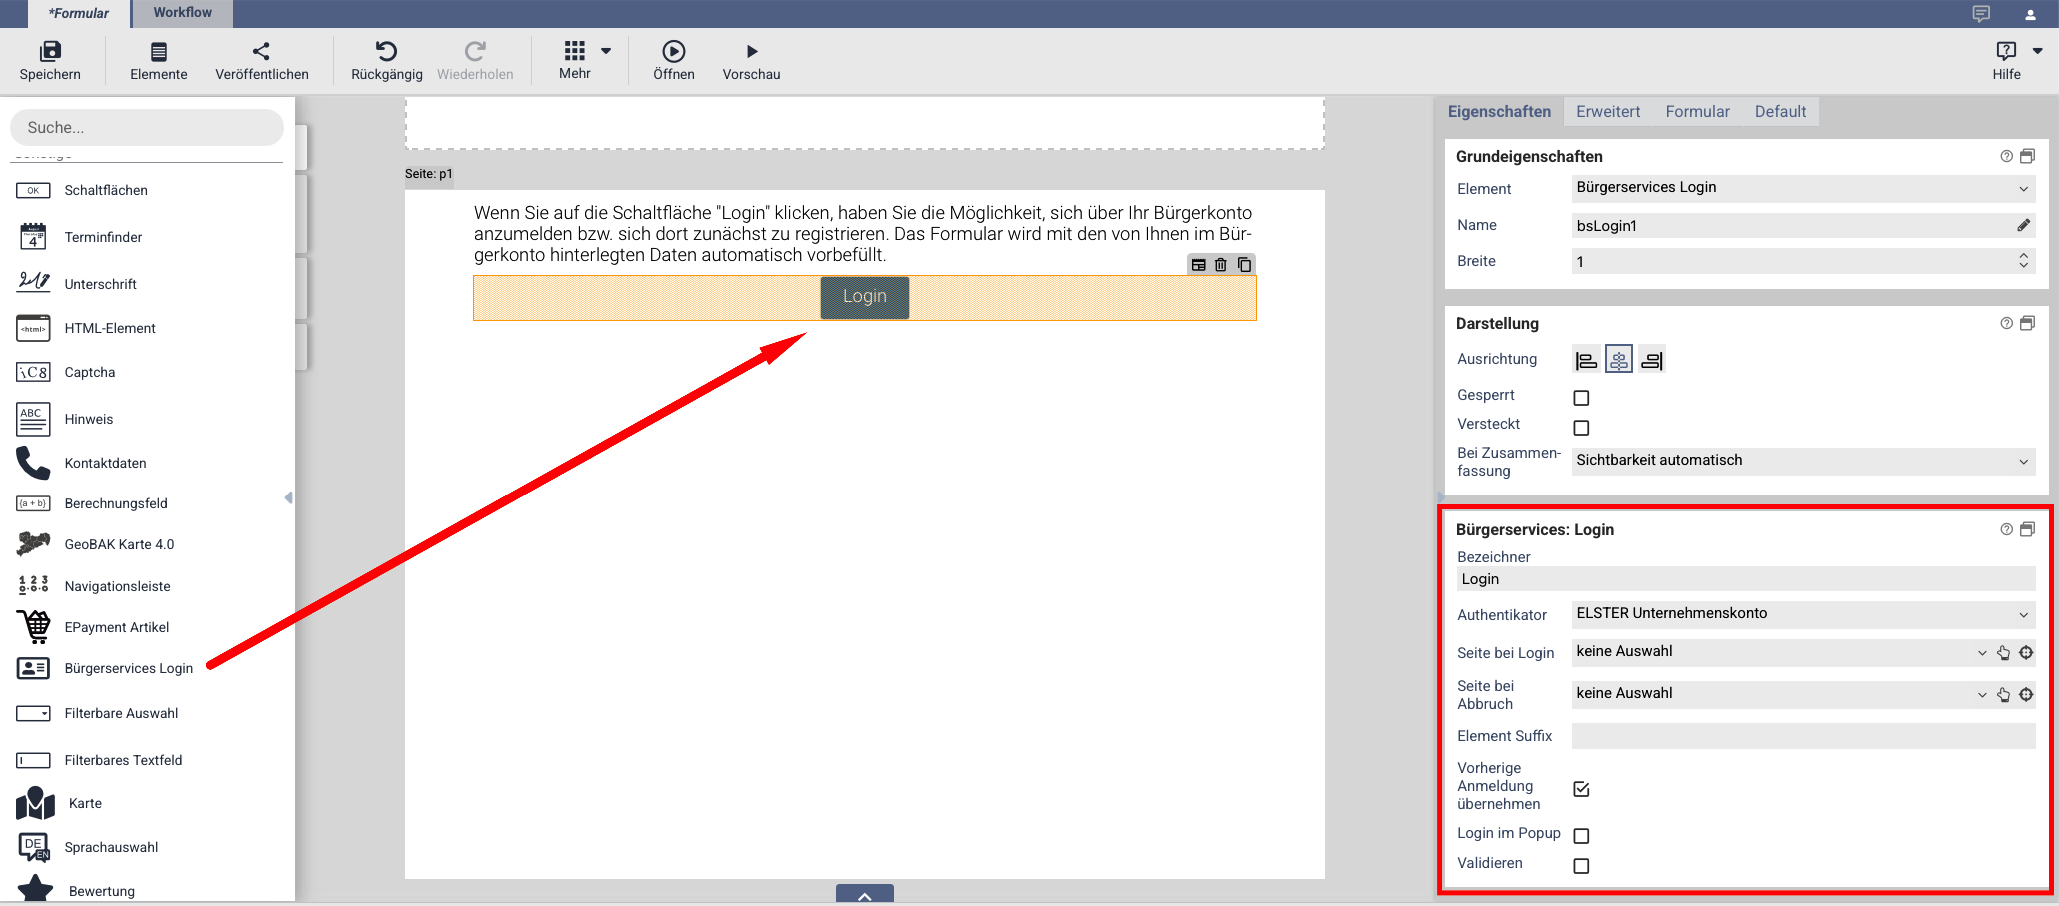
Task: Open the Eigenschaften tab
Action: click(1499, 112)
